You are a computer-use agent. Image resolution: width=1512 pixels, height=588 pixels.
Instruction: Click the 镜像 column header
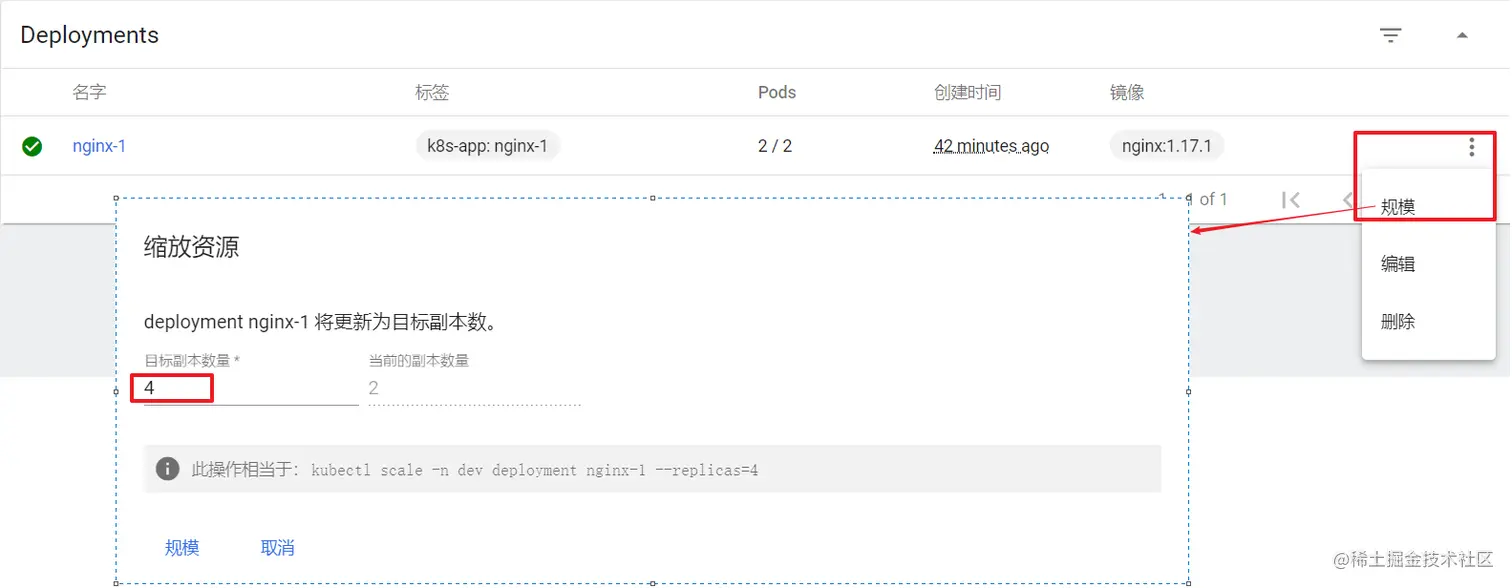pos(1127,93)
